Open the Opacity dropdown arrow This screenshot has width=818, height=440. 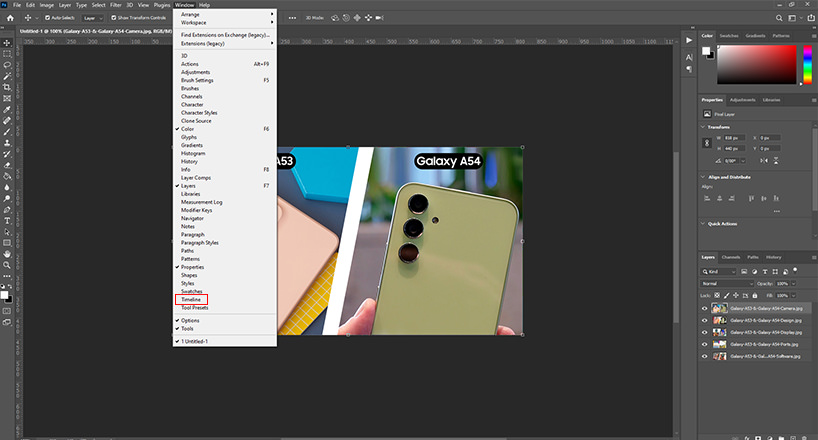(793, 283)
